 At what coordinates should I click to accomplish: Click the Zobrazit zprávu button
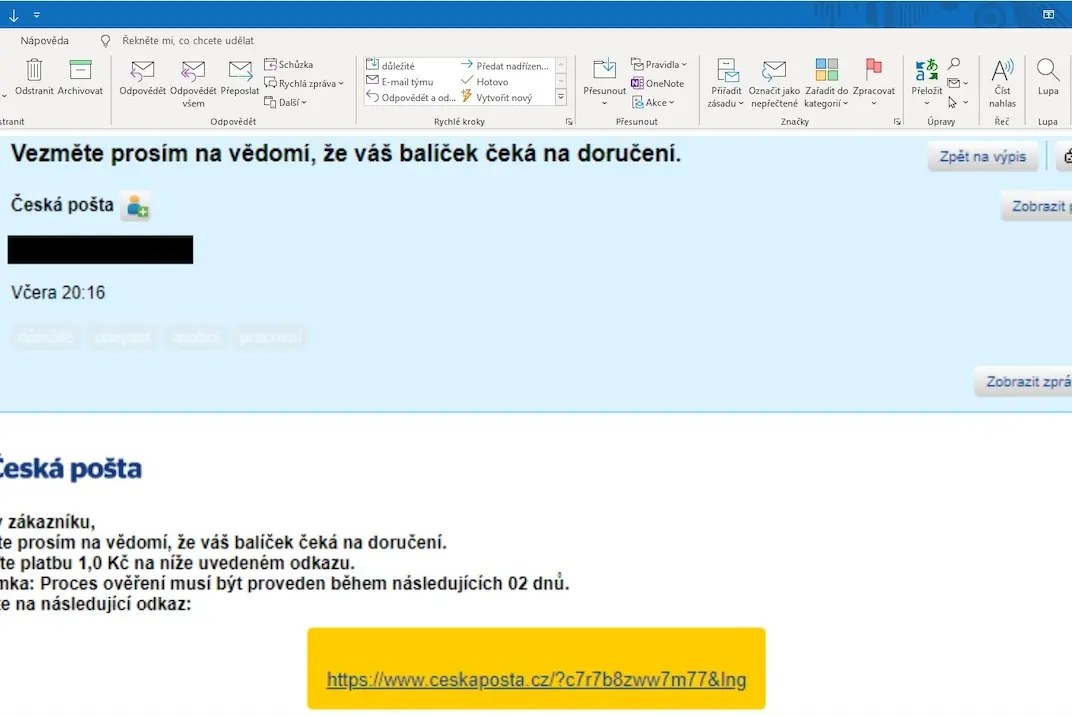[x=1023, y=381]
